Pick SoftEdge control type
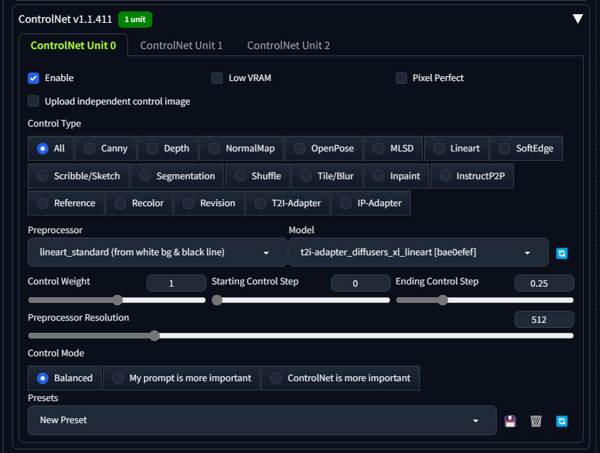Image resolution: width=600 pixels, height=453 pixels. pyautogui.click(x=527, y=148)
